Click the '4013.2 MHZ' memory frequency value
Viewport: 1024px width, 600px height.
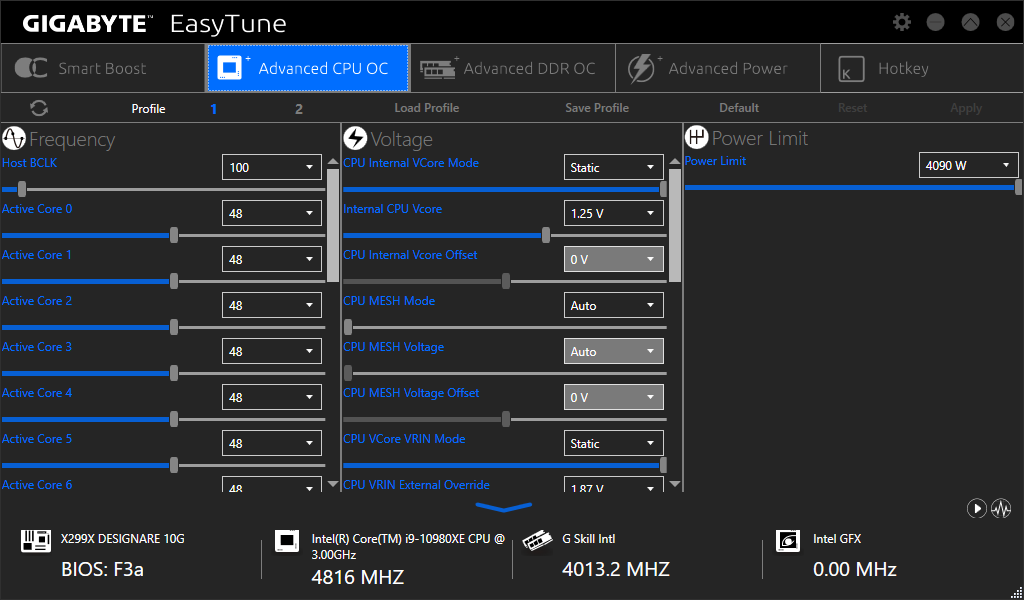(616, 569)
